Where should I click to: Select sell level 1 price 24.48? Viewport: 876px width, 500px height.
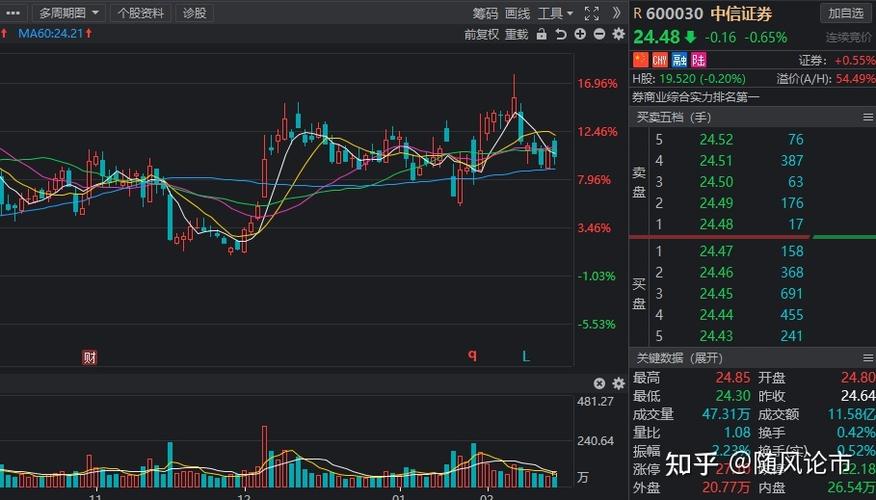pyautogui.click(x=716, y=224)
